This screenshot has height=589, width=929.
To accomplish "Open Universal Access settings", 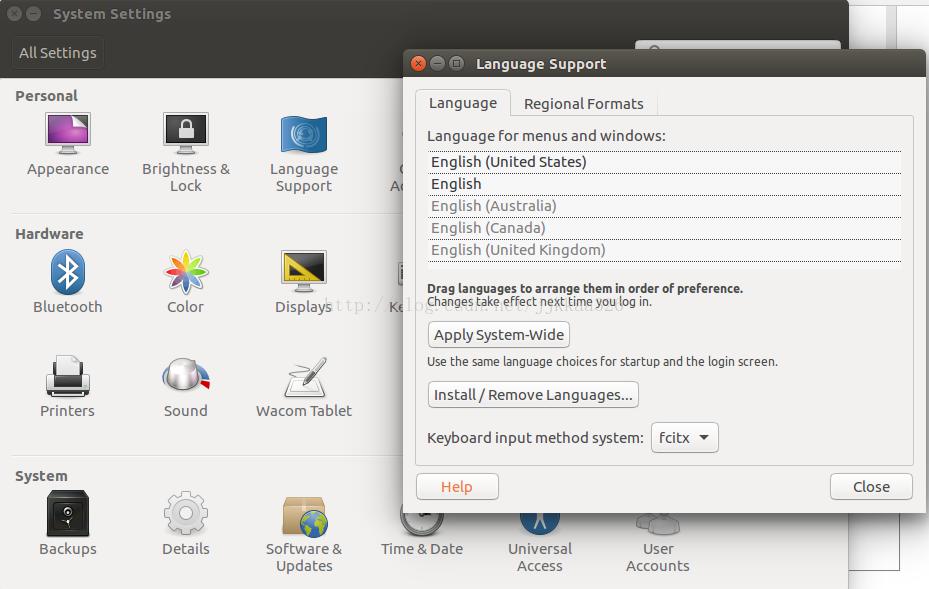I will point(540,544).
